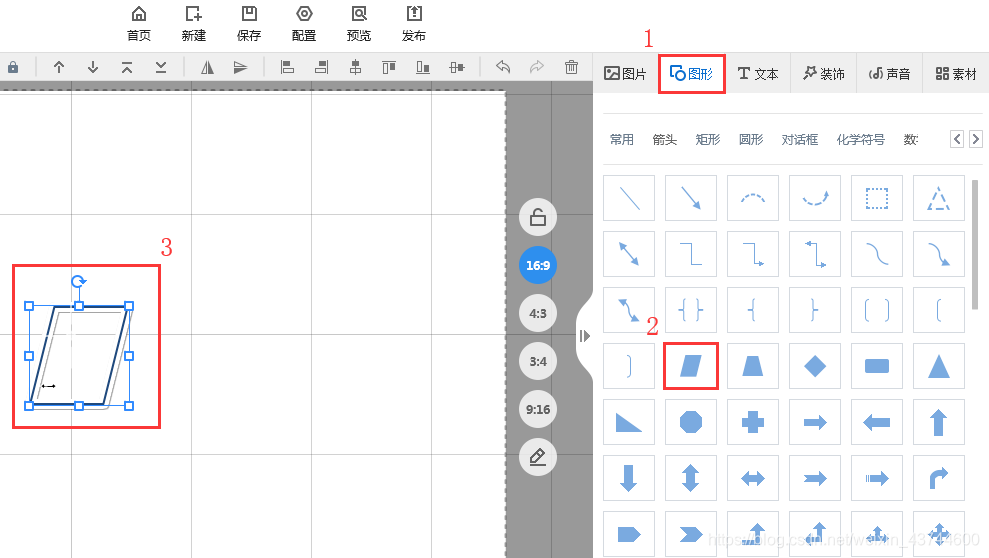Viewport: 989px width, 558px height.
Task: Insert the solid triangle shape
Action: pos(939,366)
